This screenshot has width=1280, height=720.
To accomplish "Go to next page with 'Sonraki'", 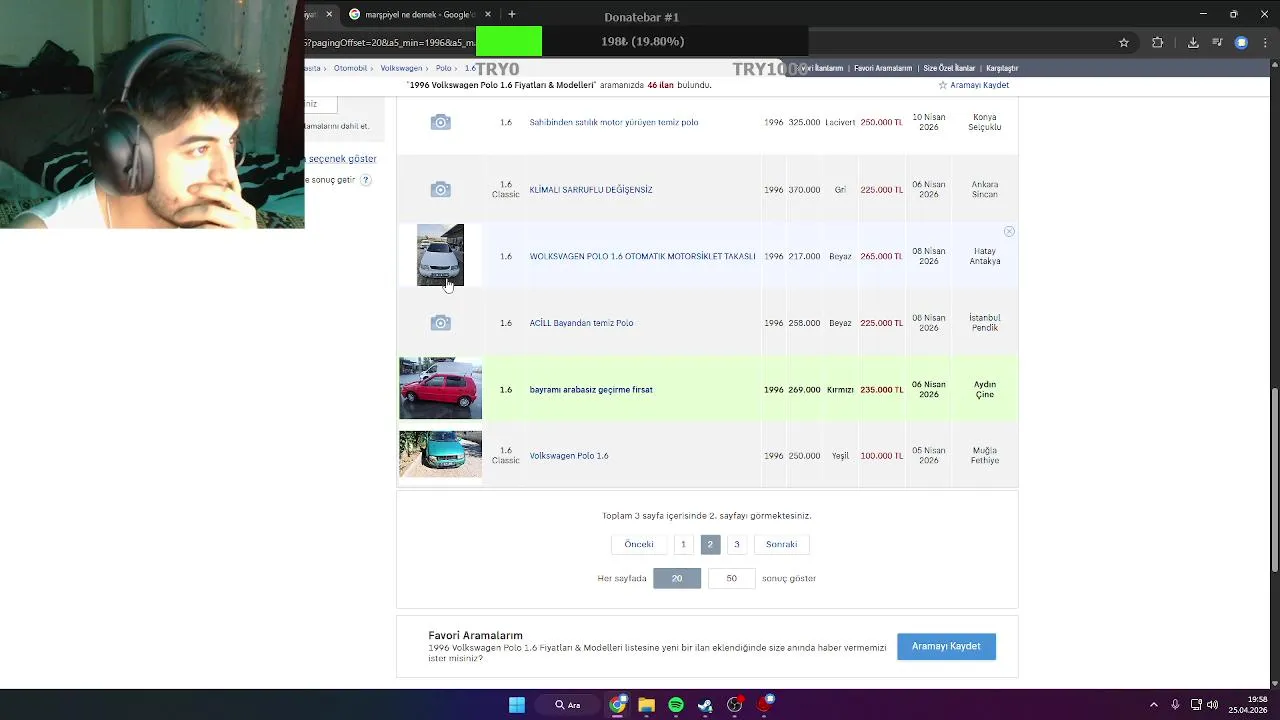I will click(781, 544).
